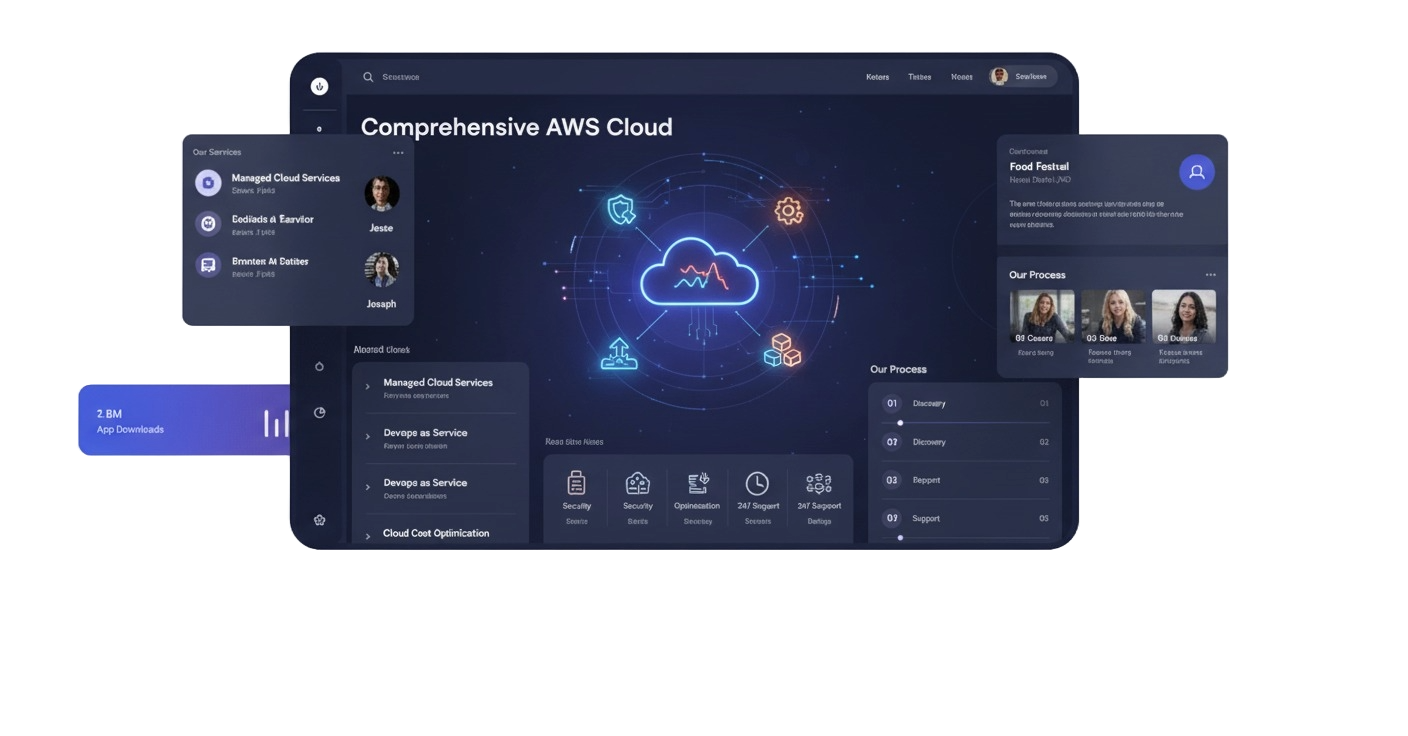
Task: Click the round icon beside Managed Cloud Services card row
Action: point(208,183)
